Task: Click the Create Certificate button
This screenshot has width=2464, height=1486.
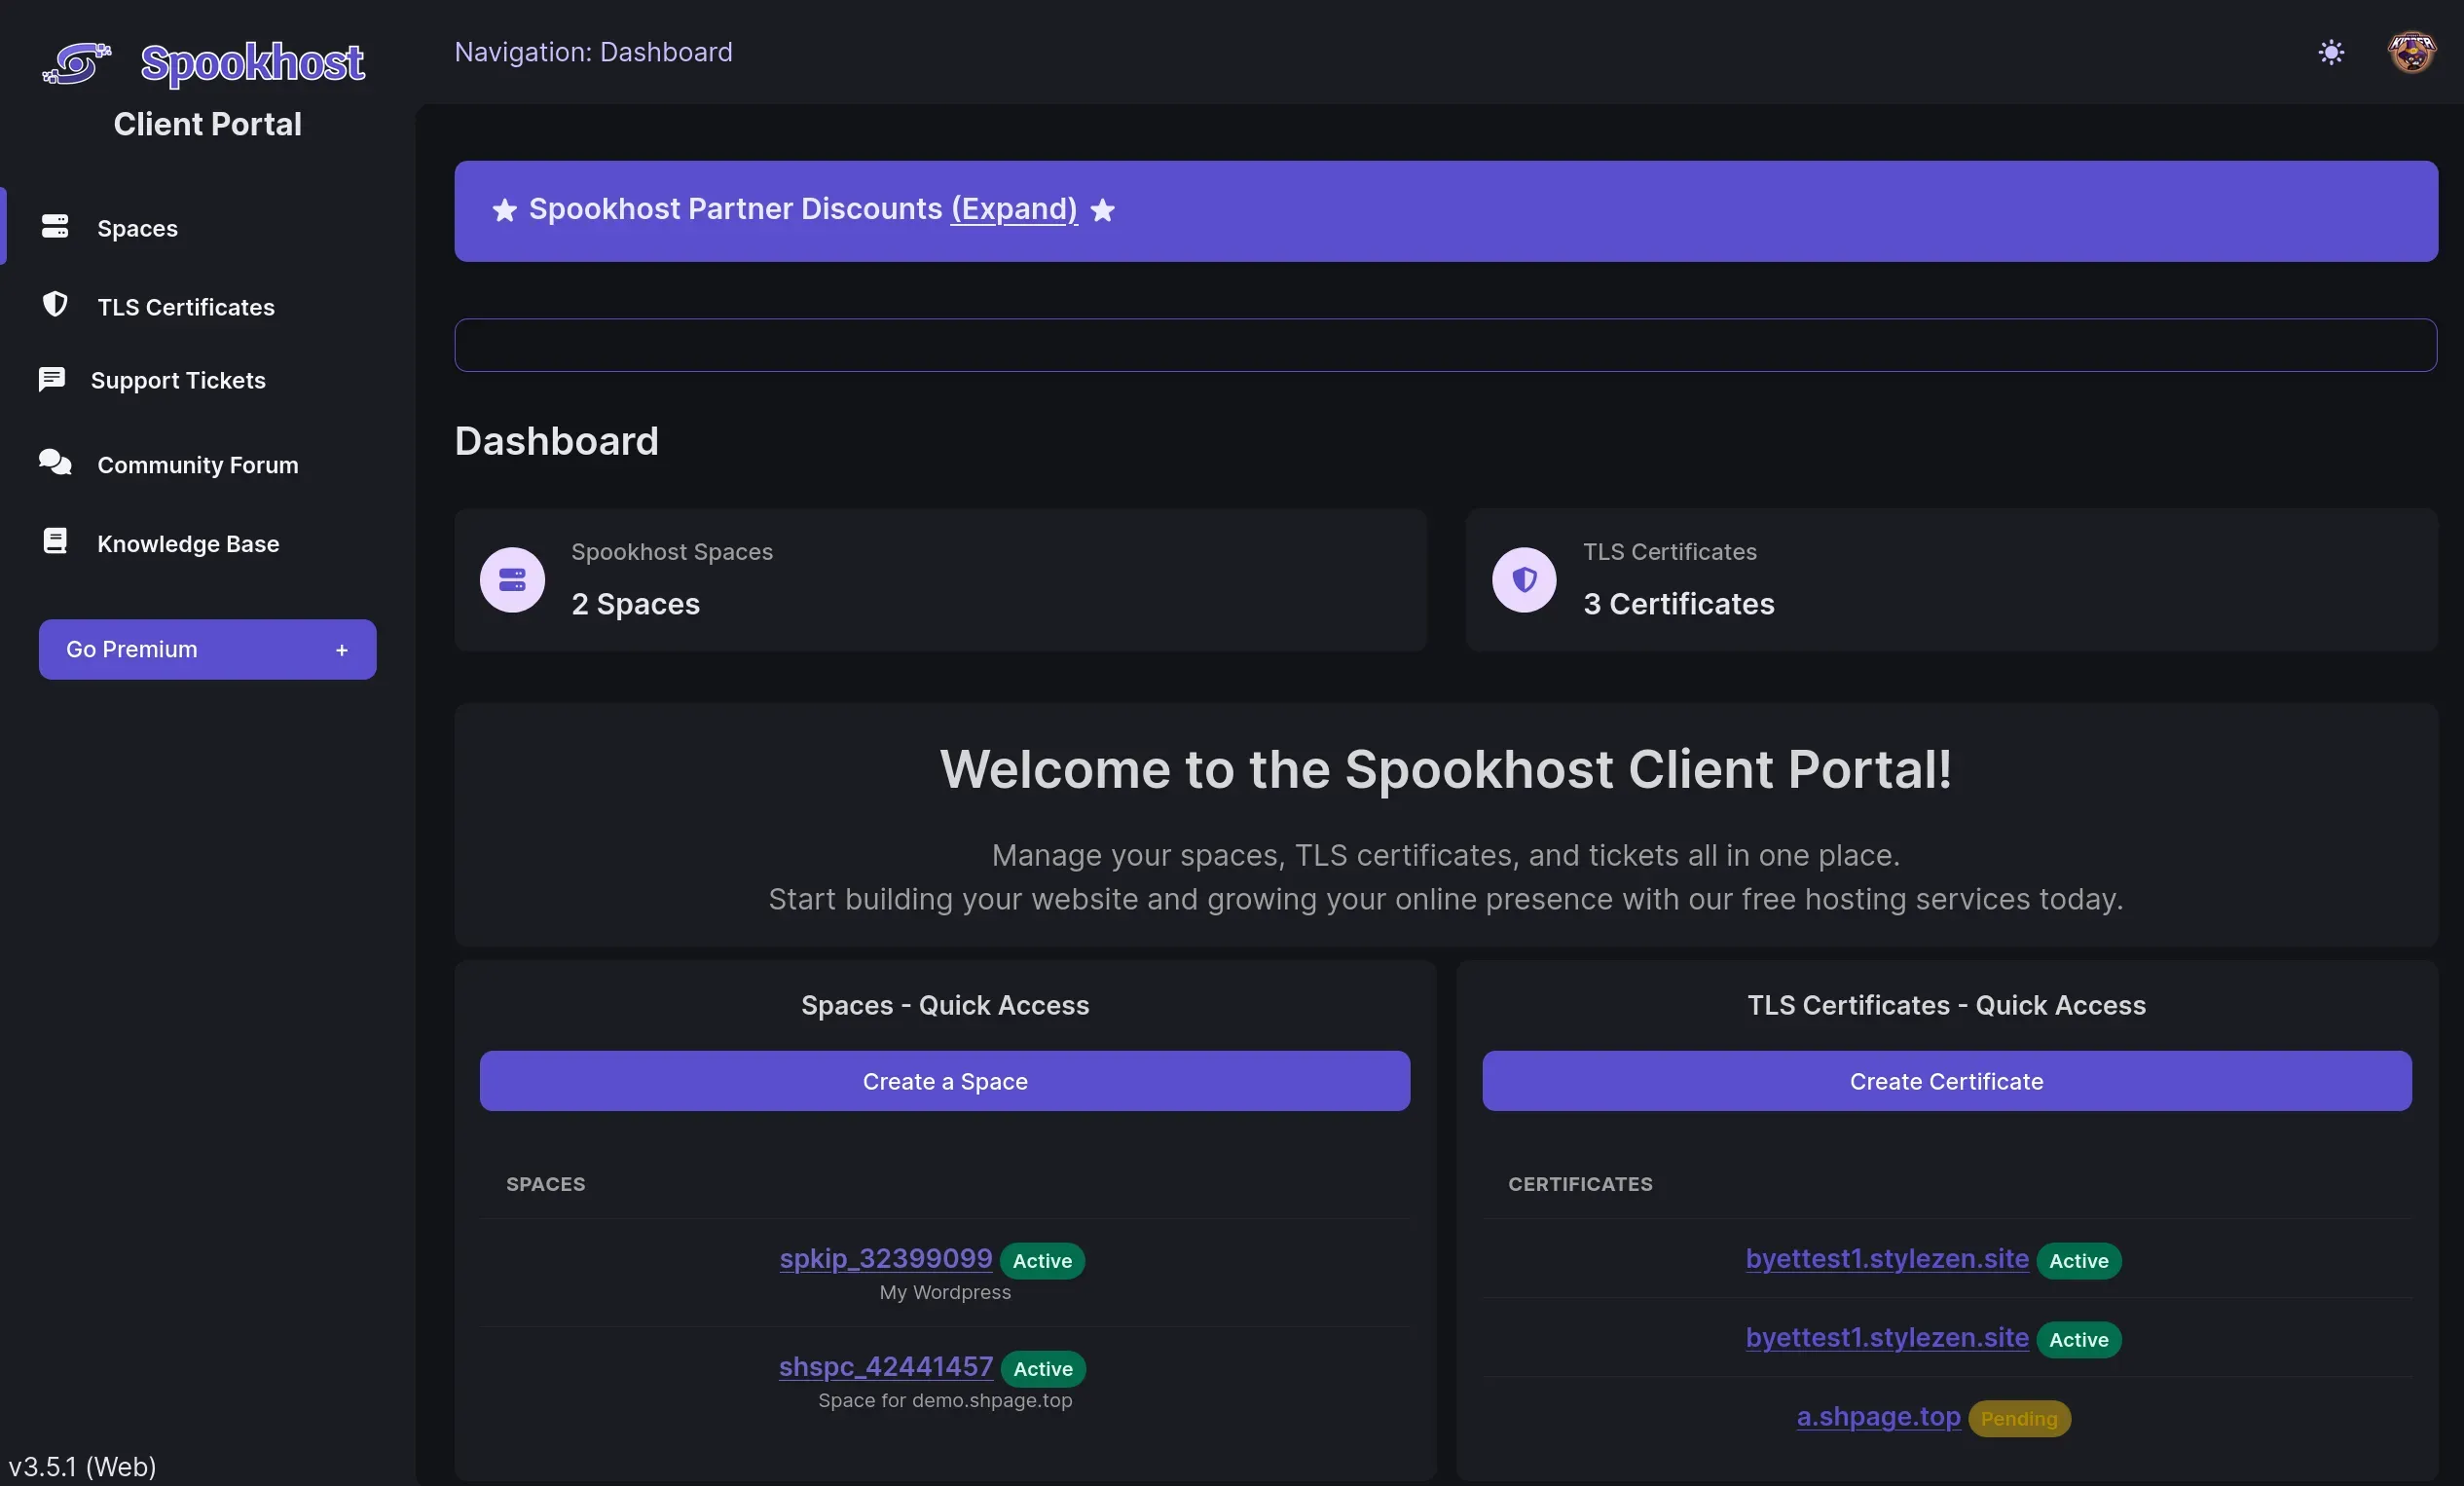Action: [x=1946, y=1081]
